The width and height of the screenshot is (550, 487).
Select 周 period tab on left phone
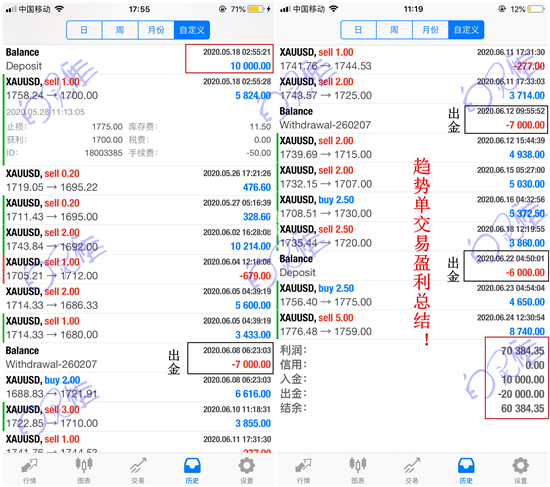click(x=120, y=30)
